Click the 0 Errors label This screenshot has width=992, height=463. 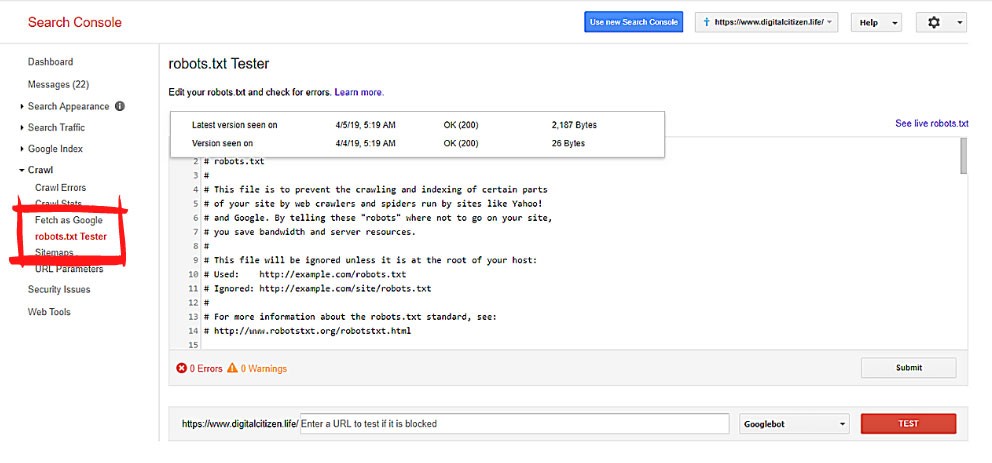pyautogui.click(x=206, y=369)
